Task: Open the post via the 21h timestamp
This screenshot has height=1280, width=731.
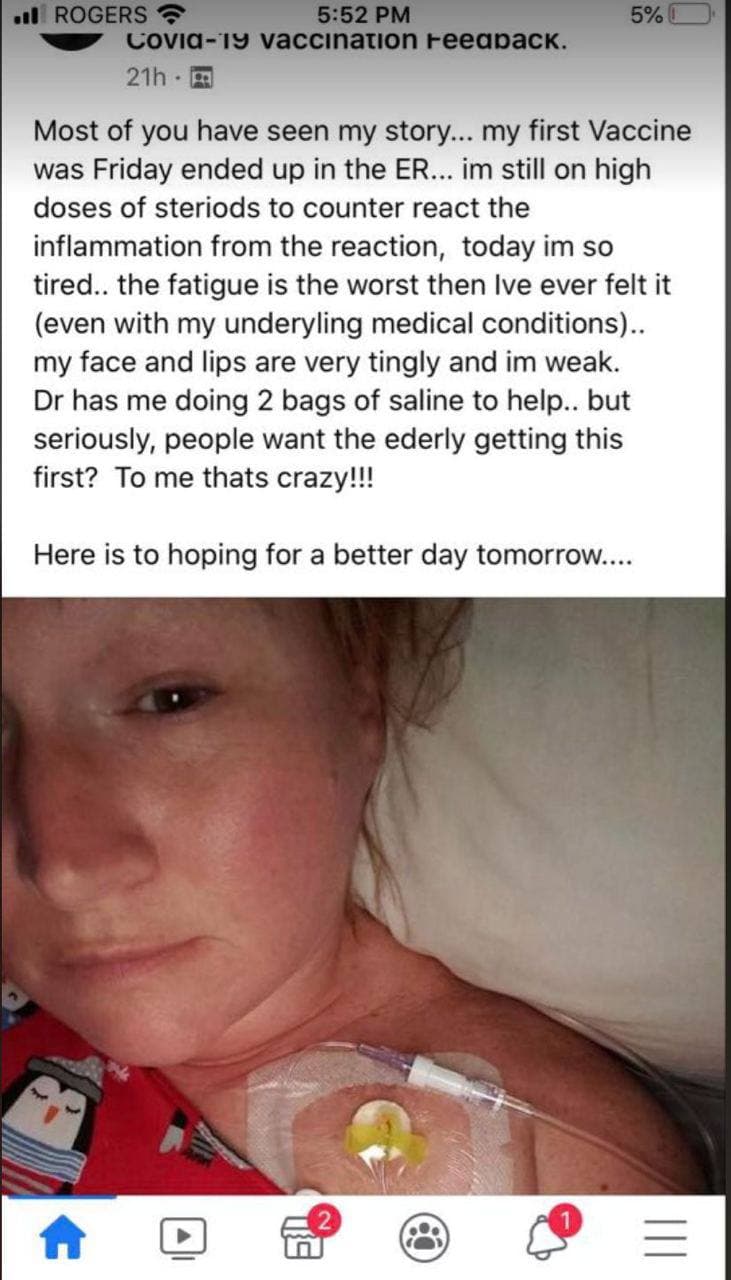Action: (146, 77)
